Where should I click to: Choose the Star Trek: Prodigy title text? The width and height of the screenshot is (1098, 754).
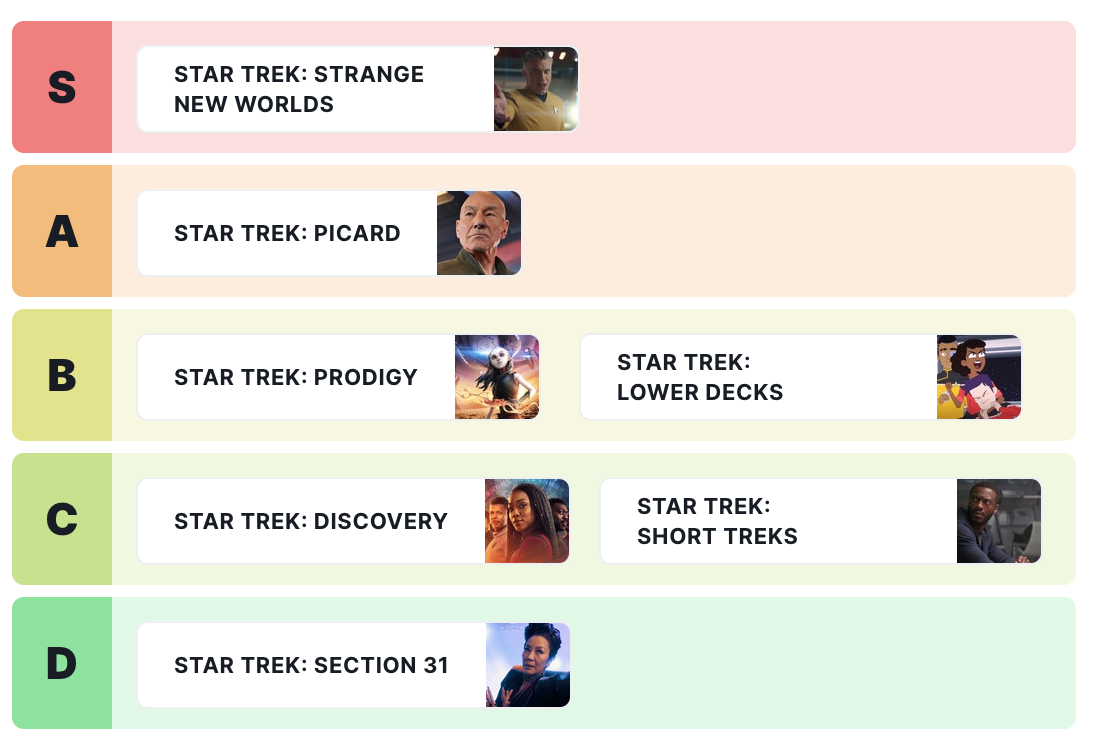(296, 377)
